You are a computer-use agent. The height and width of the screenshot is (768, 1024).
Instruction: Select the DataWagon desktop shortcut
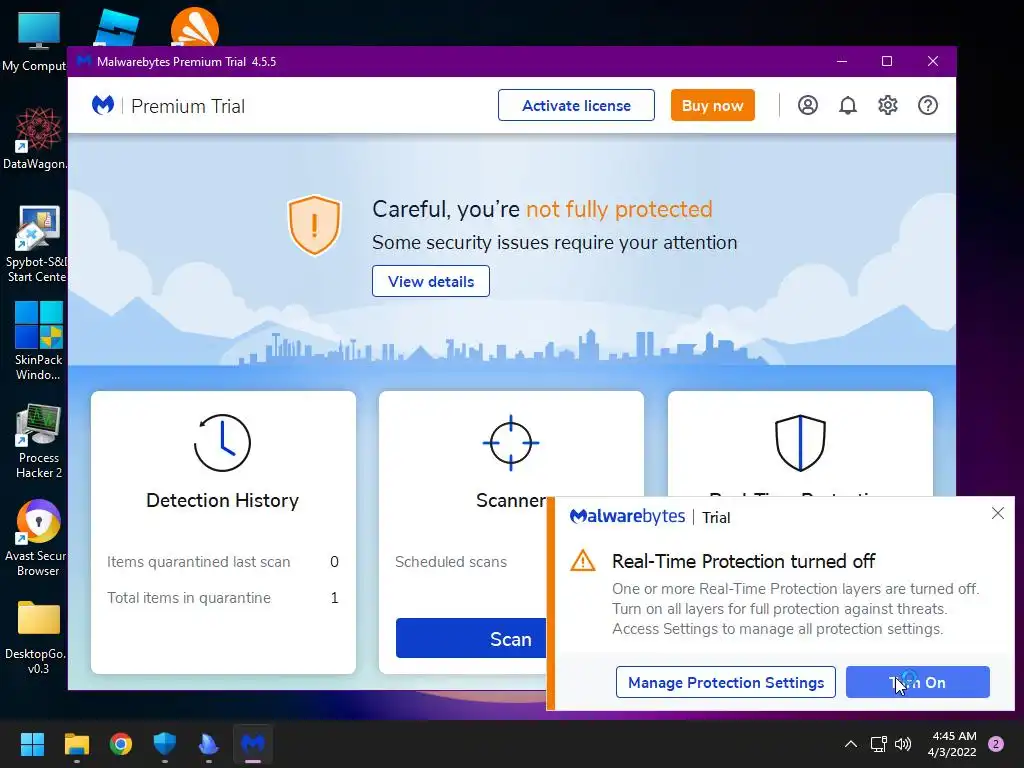pos(37,138)
